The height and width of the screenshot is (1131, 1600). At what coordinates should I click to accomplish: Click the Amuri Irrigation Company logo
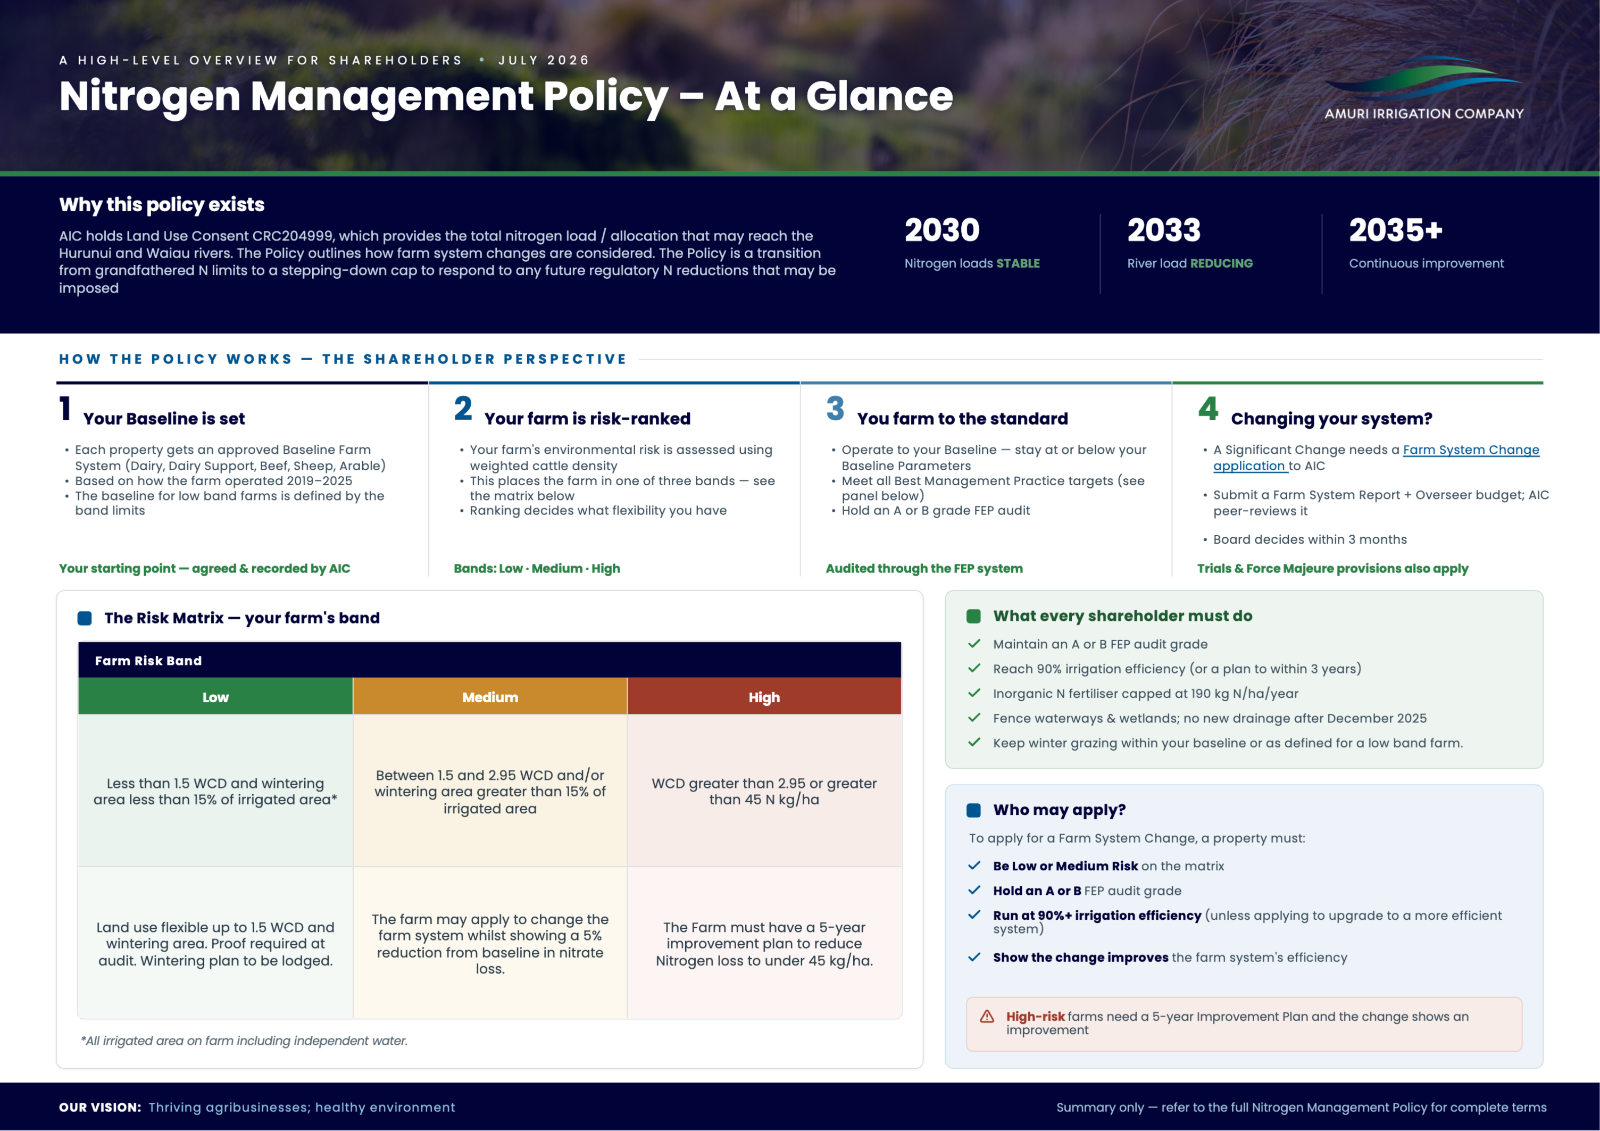click(1424, 90)
